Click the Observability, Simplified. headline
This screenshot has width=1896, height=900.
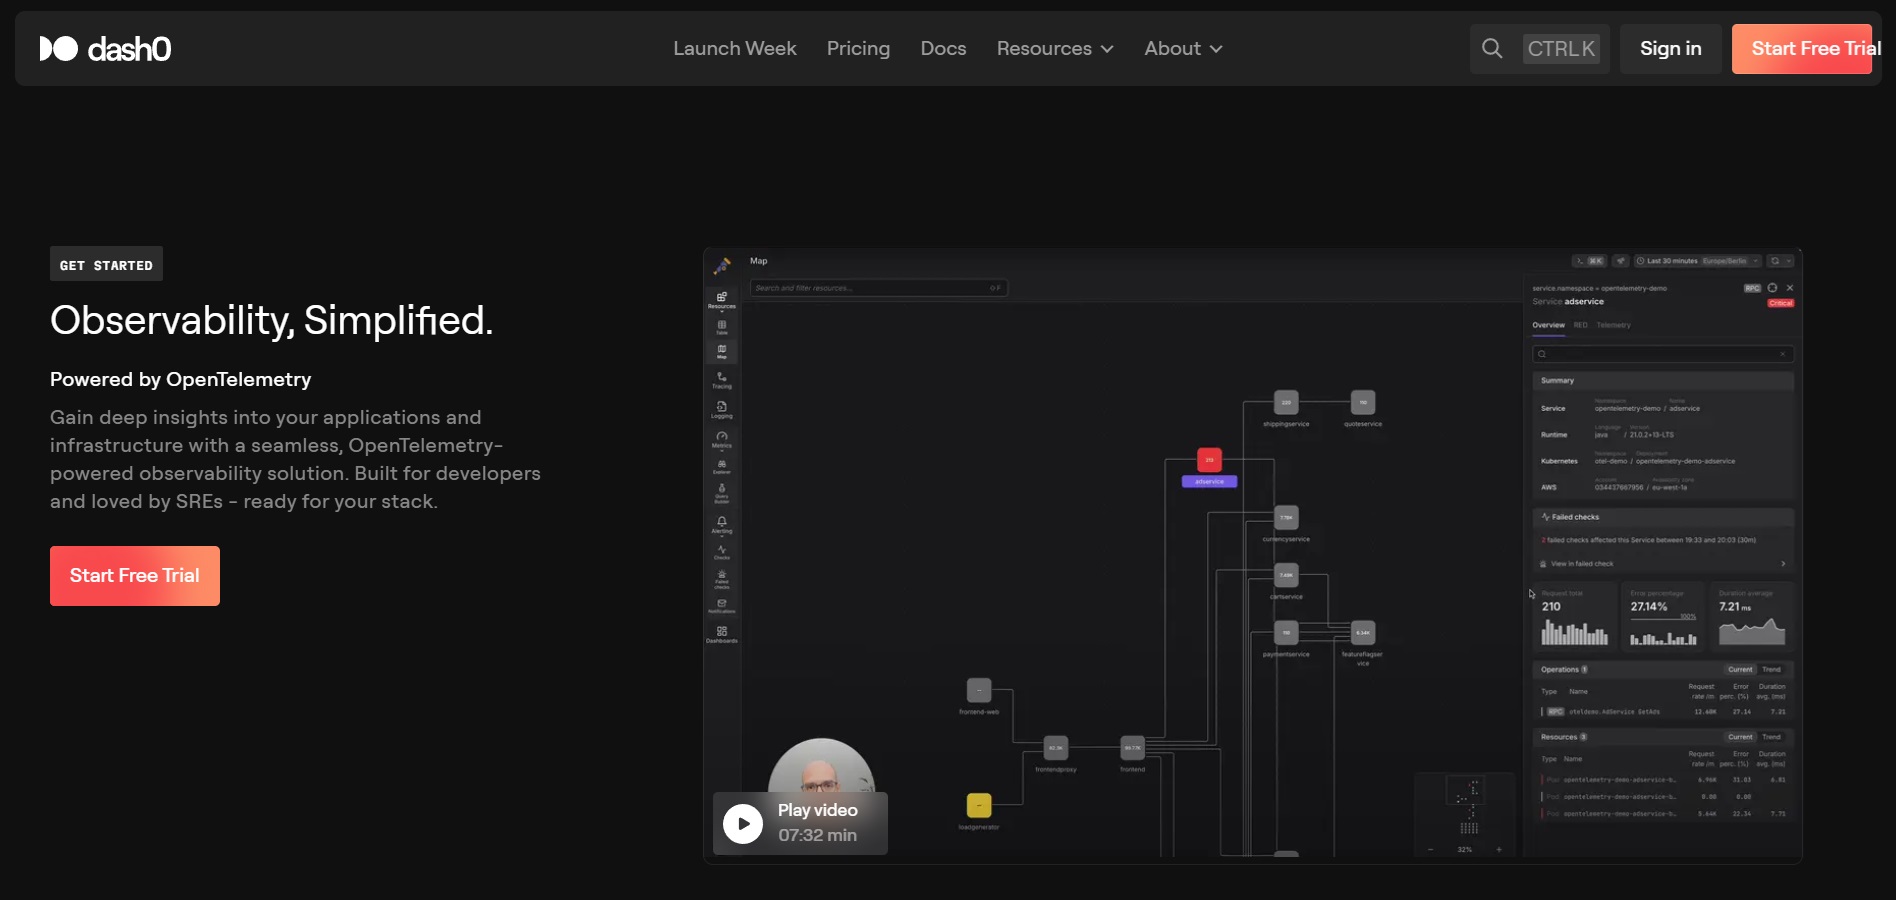coord(272,320)
